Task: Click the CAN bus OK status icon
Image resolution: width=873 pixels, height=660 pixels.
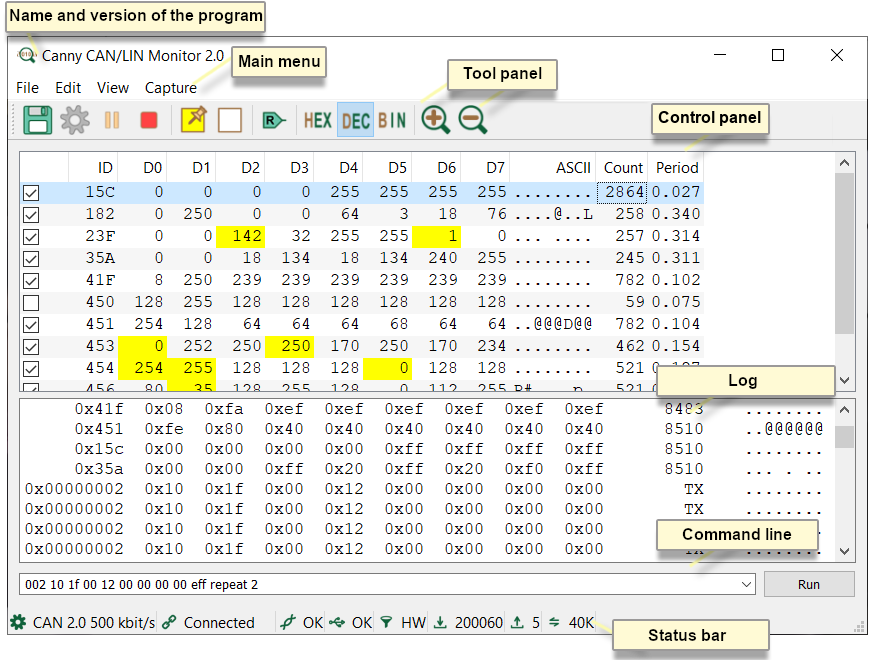Action: [x=288, y=622]
